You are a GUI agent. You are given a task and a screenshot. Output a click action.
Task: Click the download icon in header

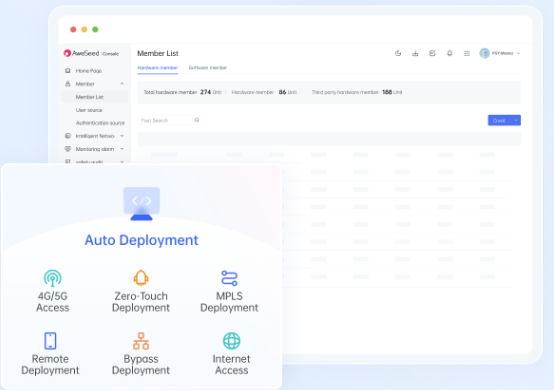coord(415,53)
